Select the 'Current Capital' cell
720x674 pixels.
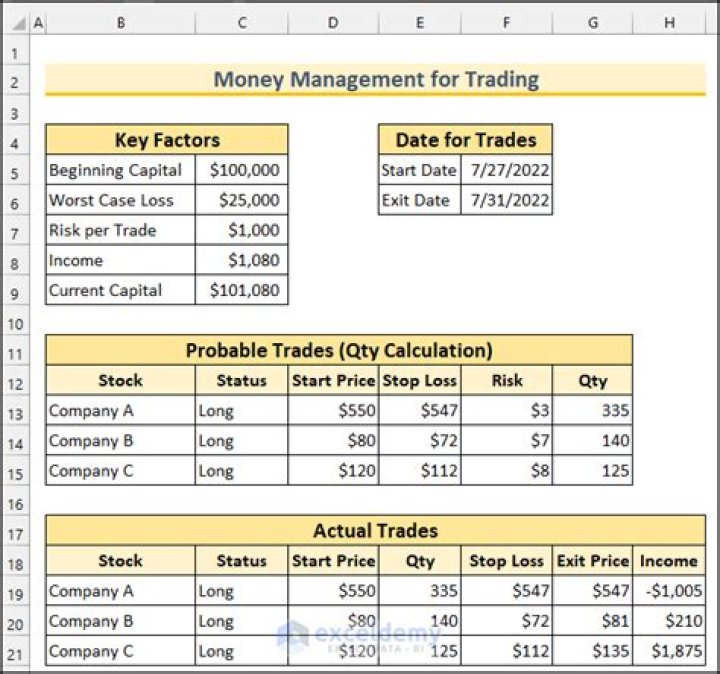click(121, 290)
